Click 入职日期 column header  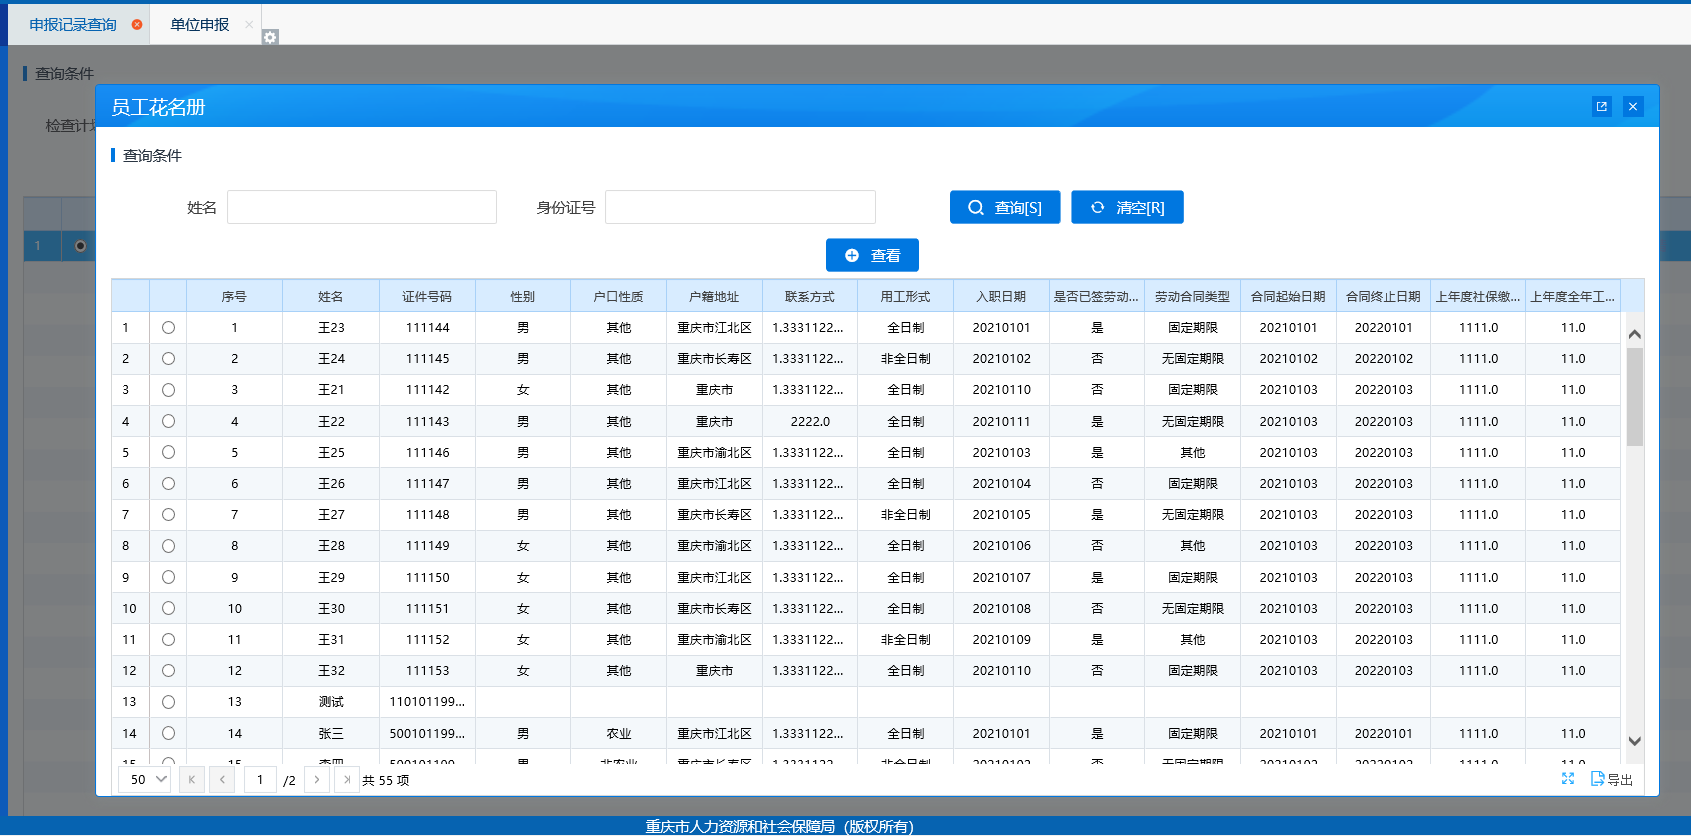(x=1001, y=297)
